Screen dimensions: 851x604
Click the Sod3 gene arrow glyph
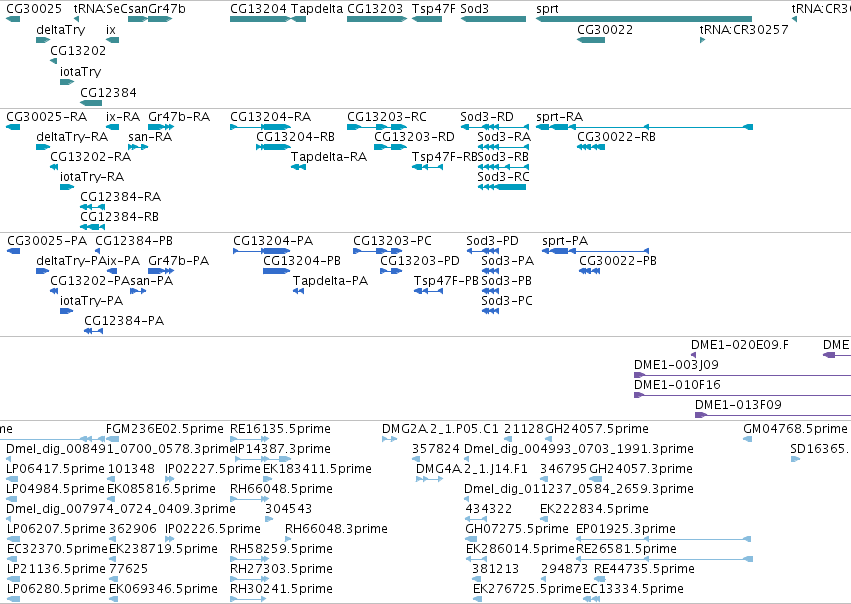click(493, 19)
